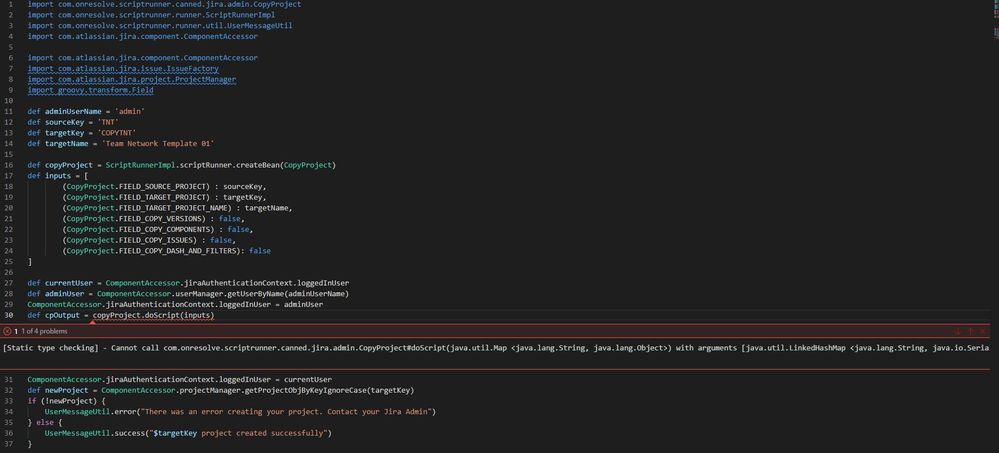This screenshot has width=999, height=453.
Task: Click line number 16 in the gutter
Action: pos(9,165)
